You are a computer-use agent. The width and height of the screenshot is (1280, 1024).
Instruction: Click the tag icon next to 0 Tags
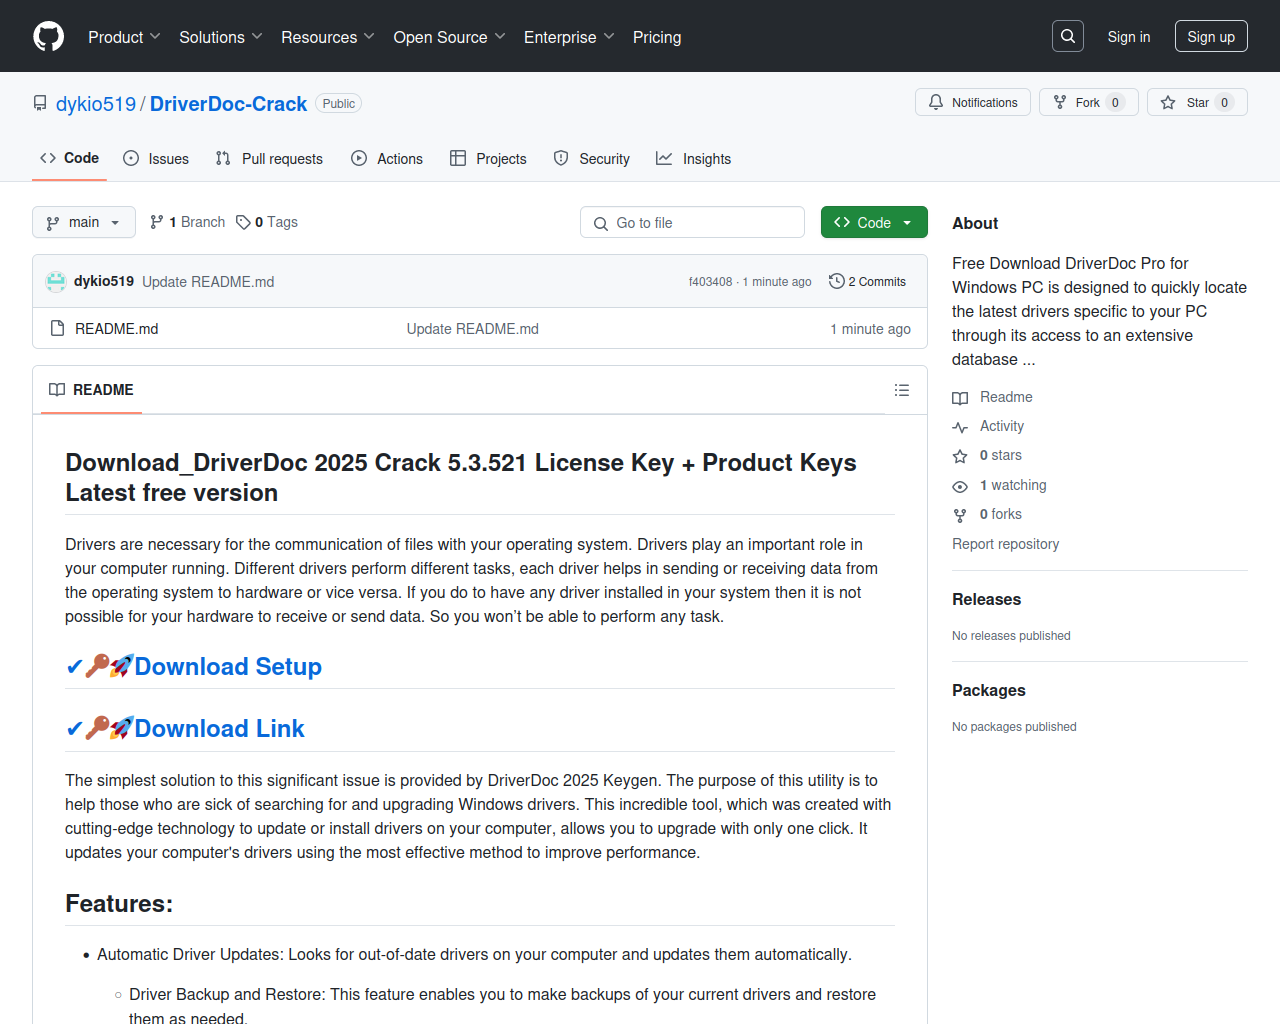pos(243,222)
